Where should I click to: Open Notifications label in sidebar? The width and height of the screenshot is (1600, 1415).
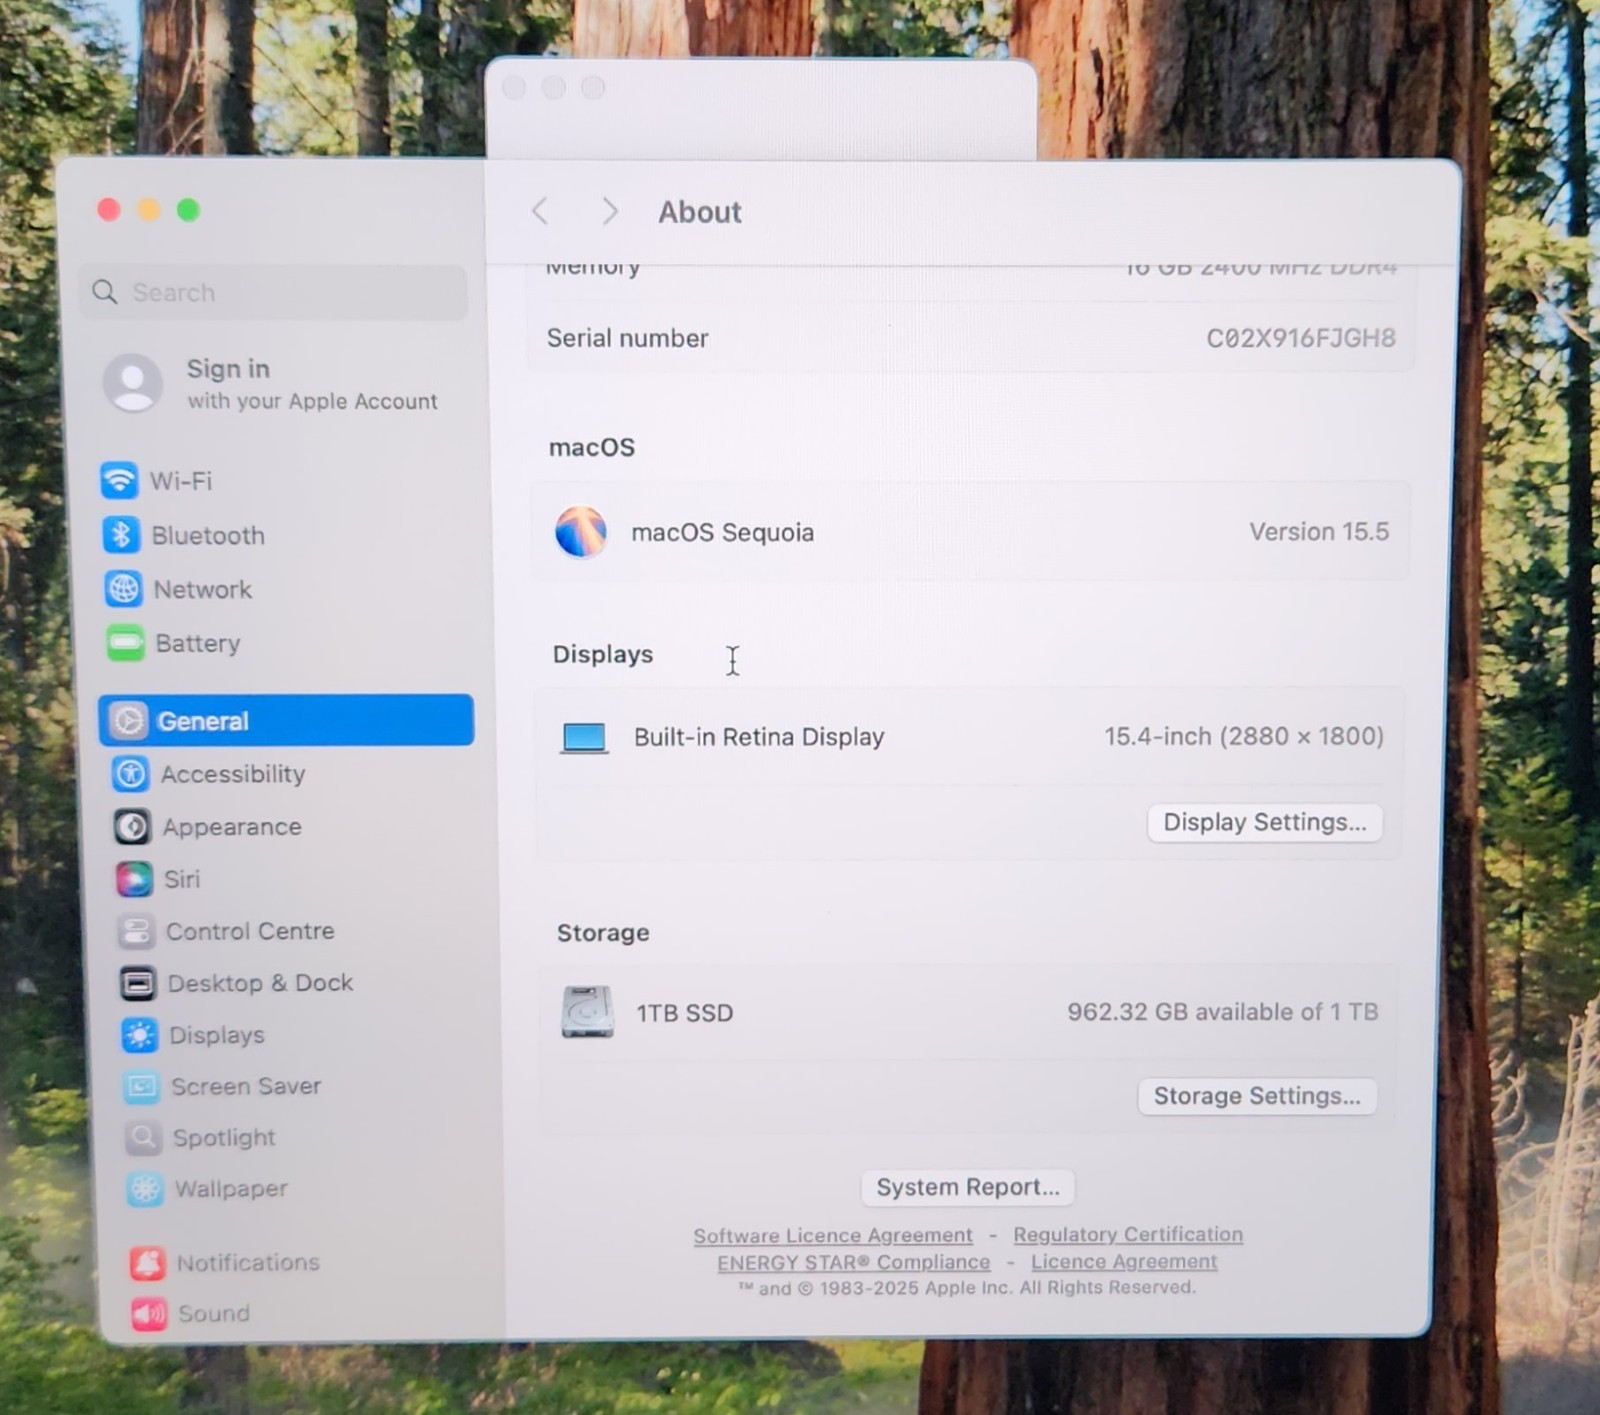[x=248, y=1263]
